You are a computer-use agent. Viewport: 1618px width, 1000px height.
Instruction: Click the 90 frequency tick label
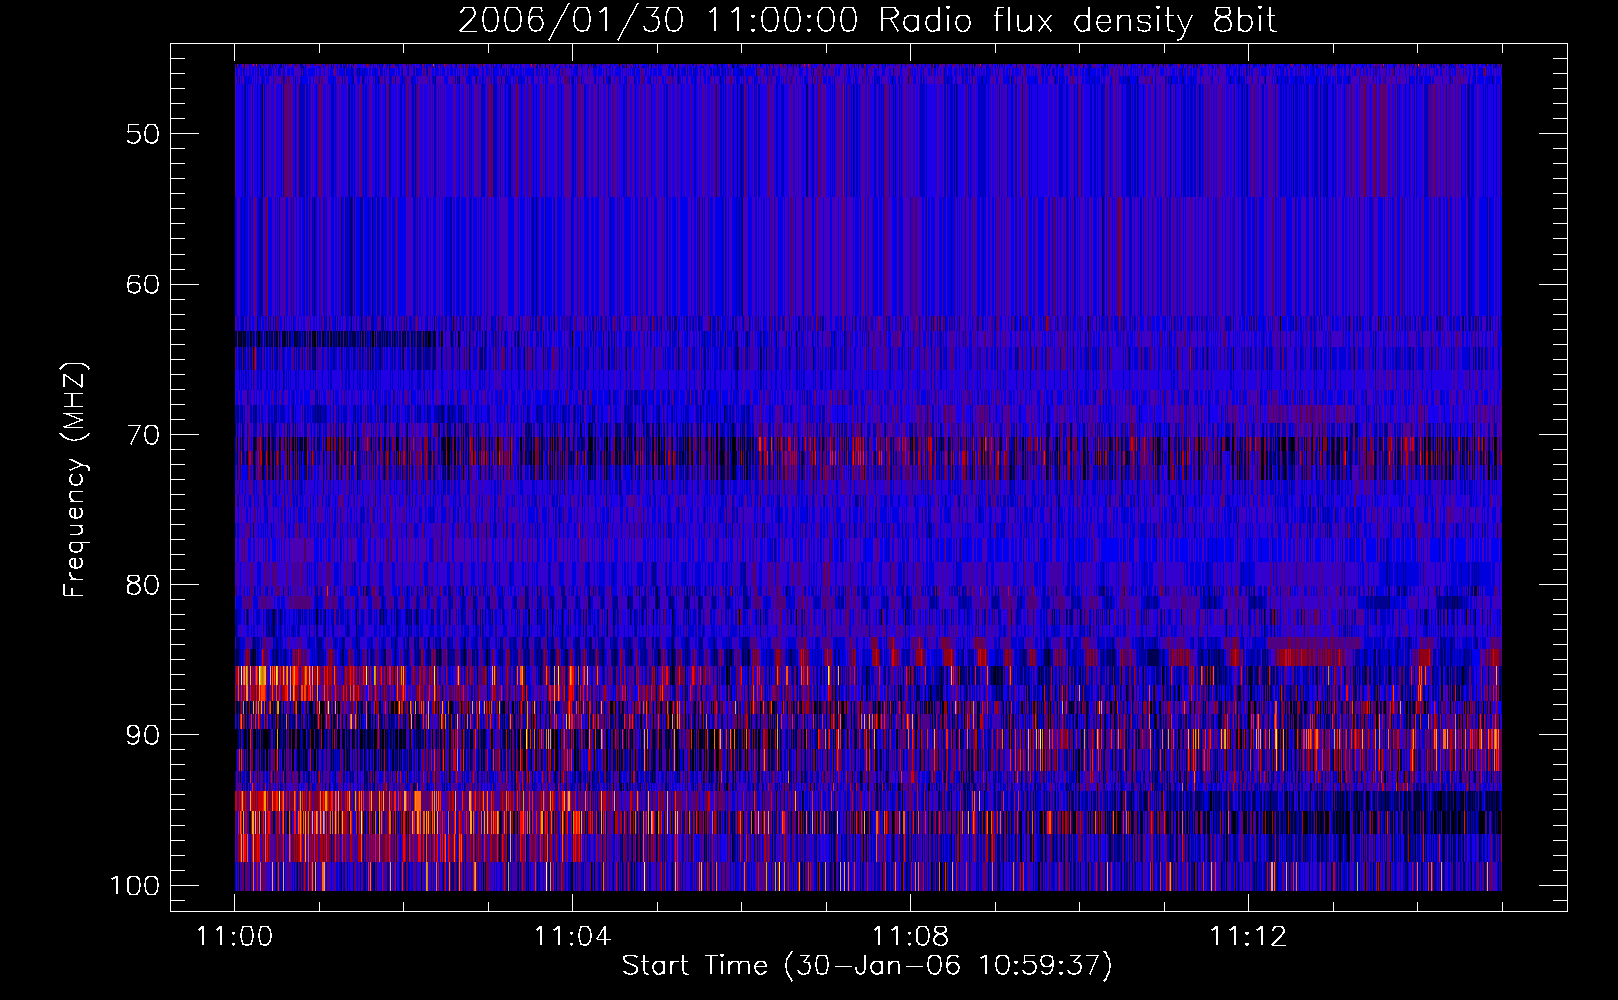143,735
